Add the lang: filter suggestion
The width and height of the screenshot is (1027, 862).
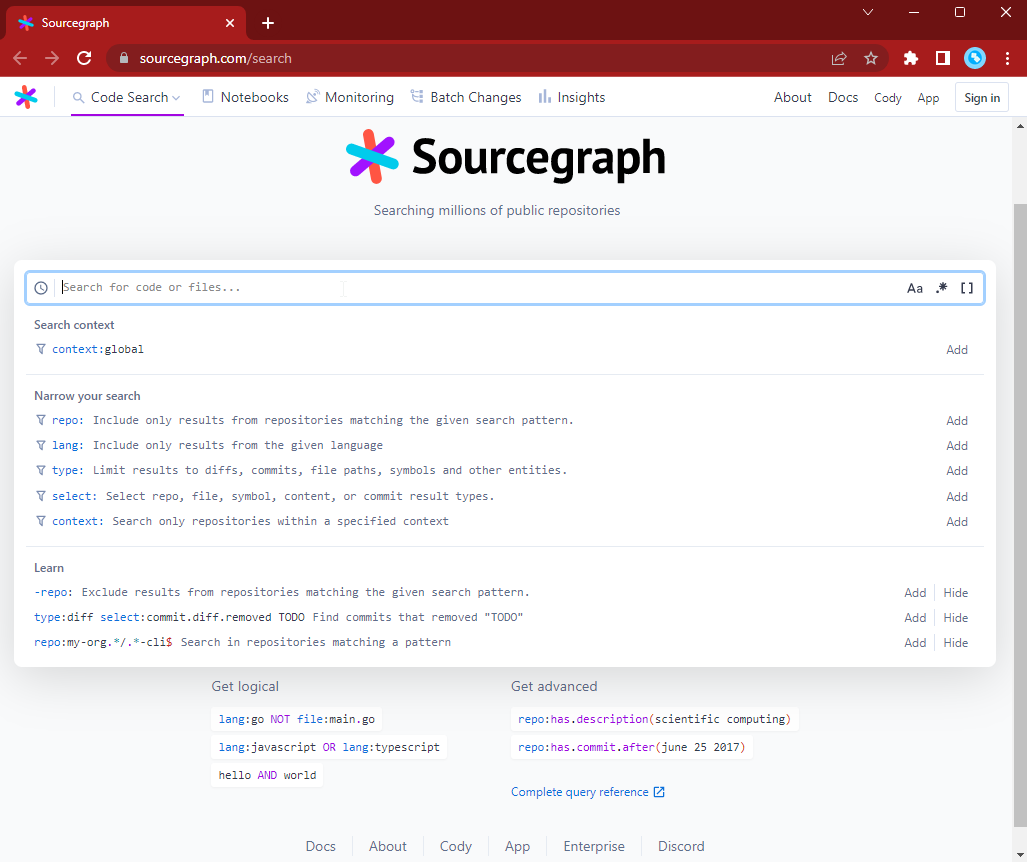pyautogui.click(x=957, y=445)
